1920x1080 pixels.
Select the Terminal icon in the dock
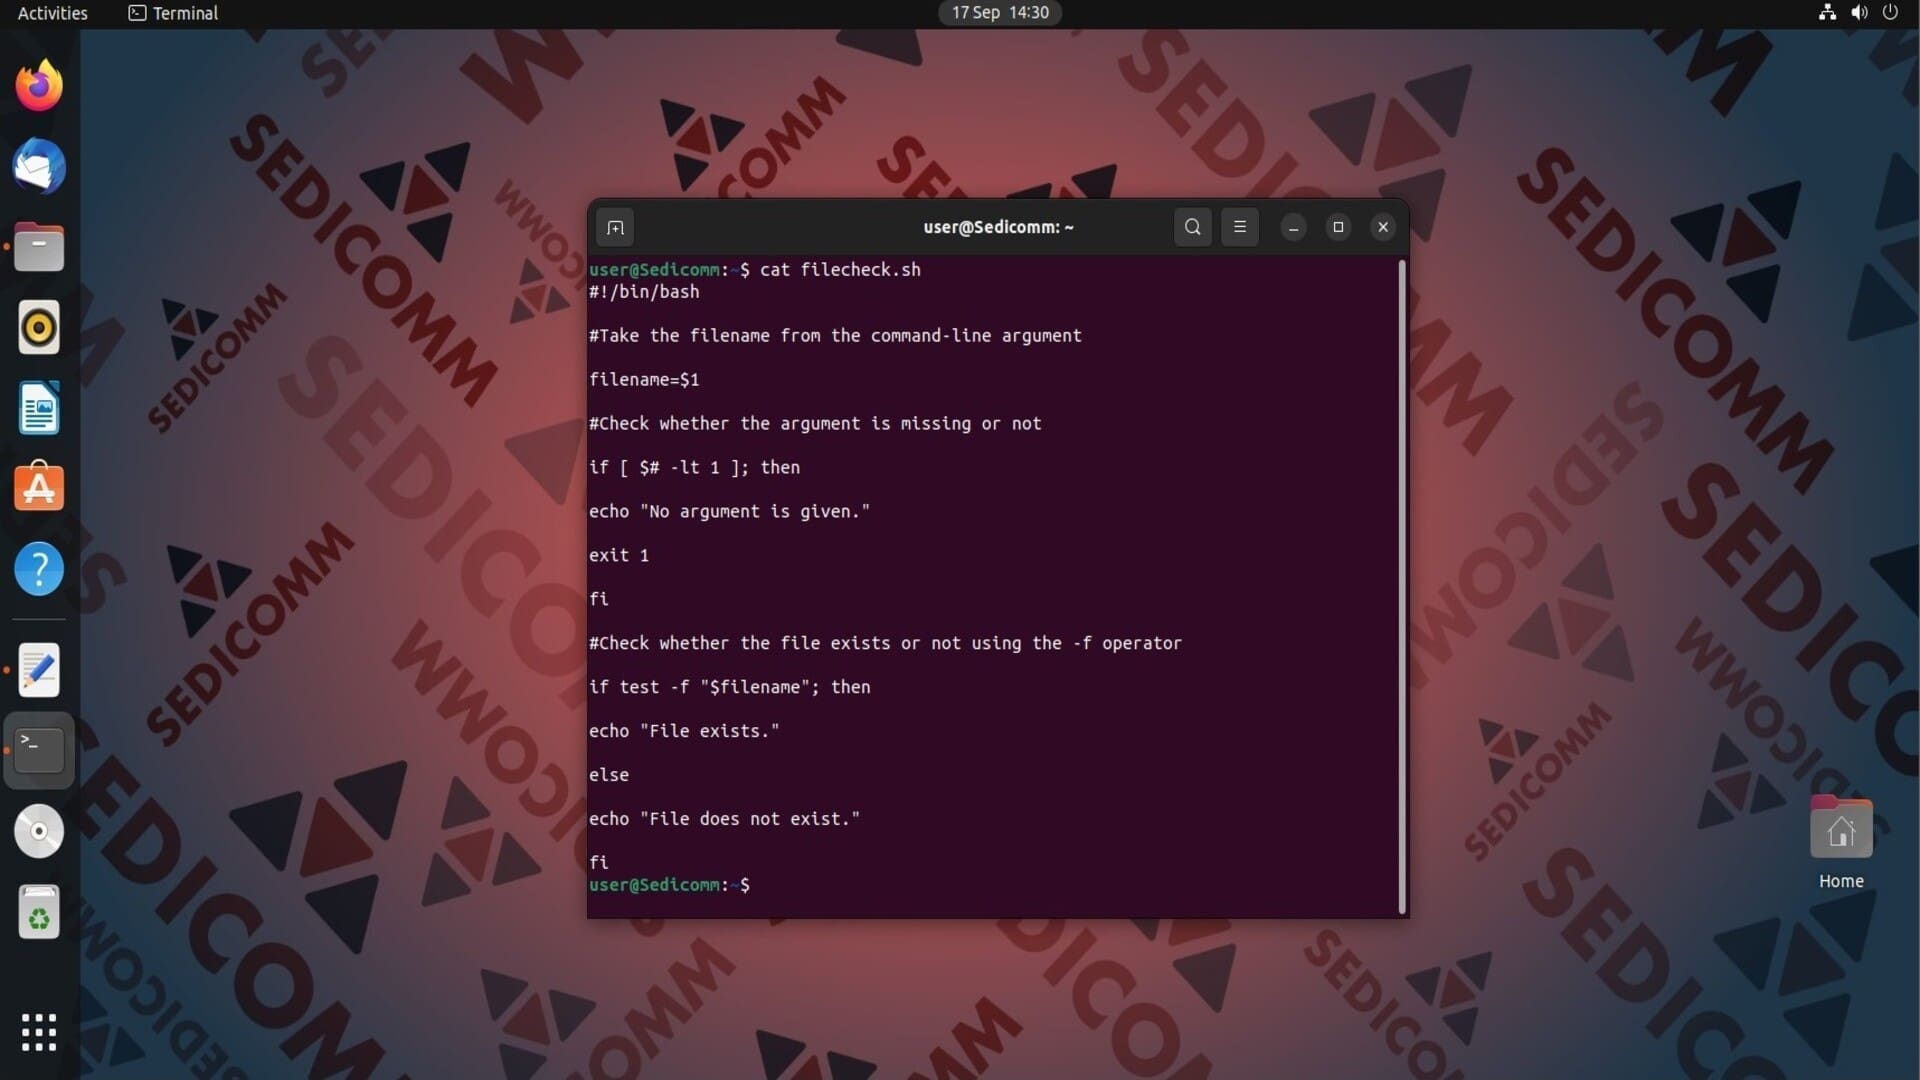point(39,750)
